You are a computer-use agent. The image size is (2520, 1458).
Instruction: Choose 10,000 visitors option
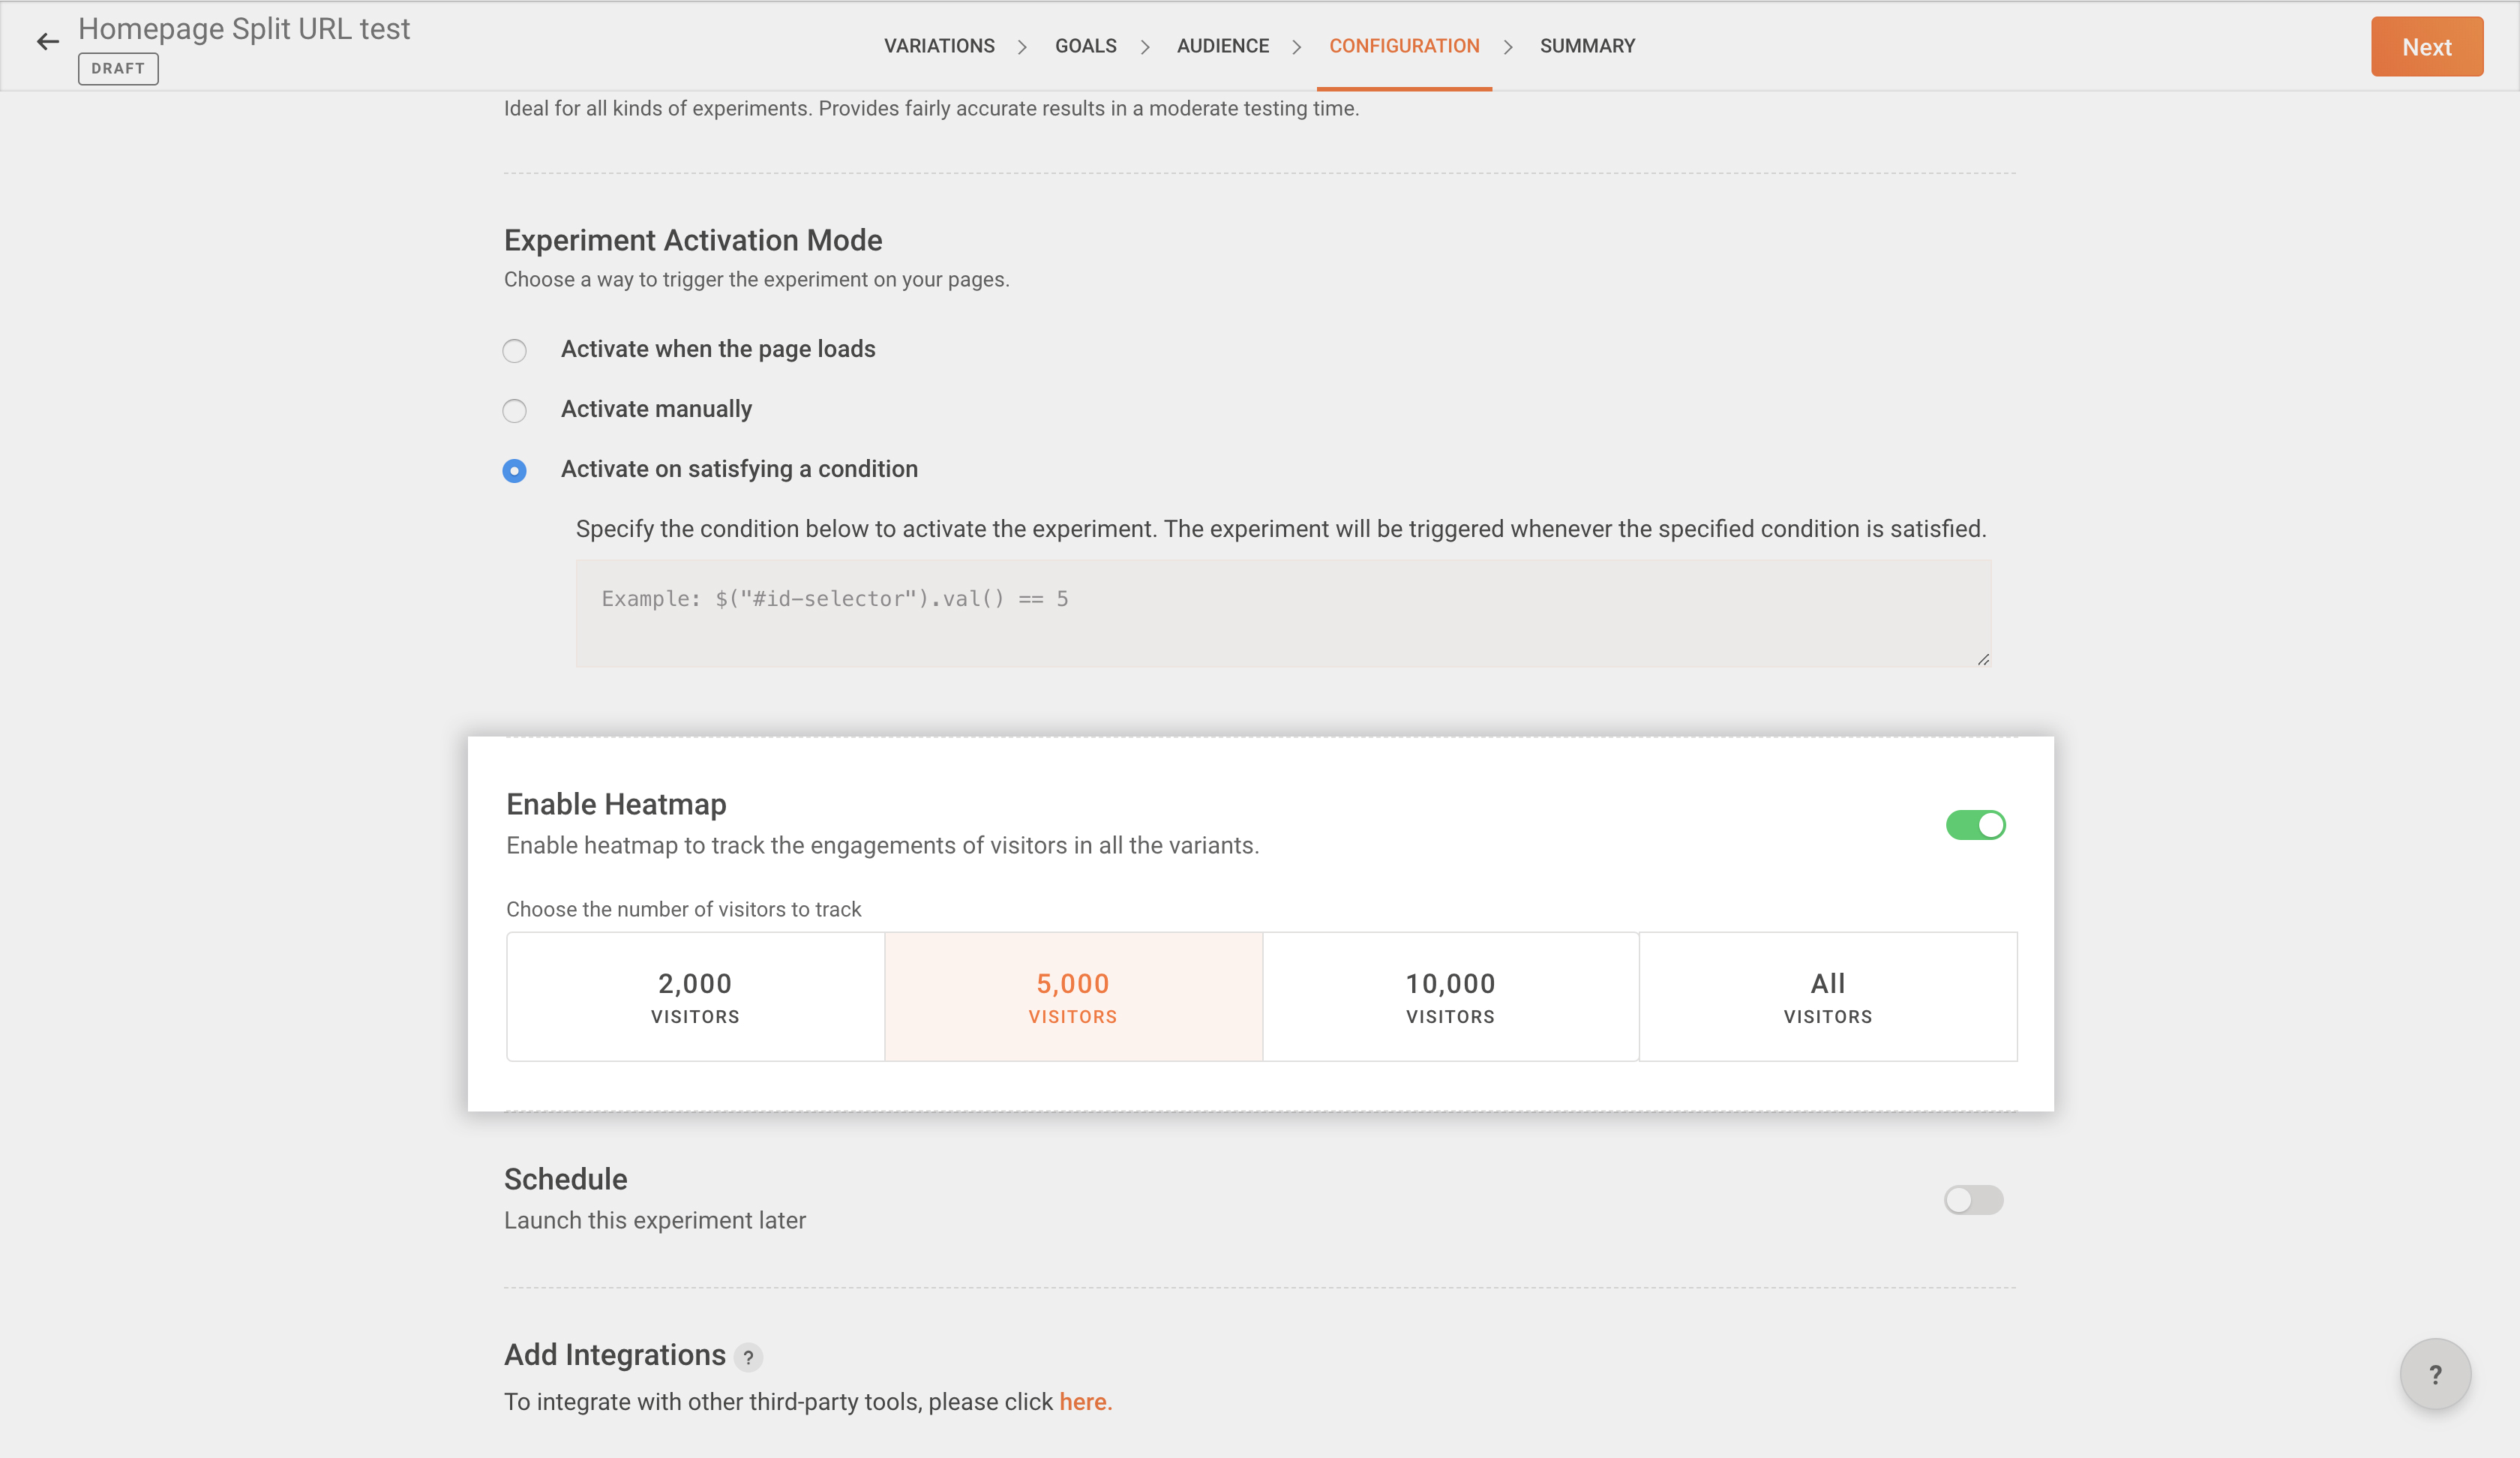1449,996
